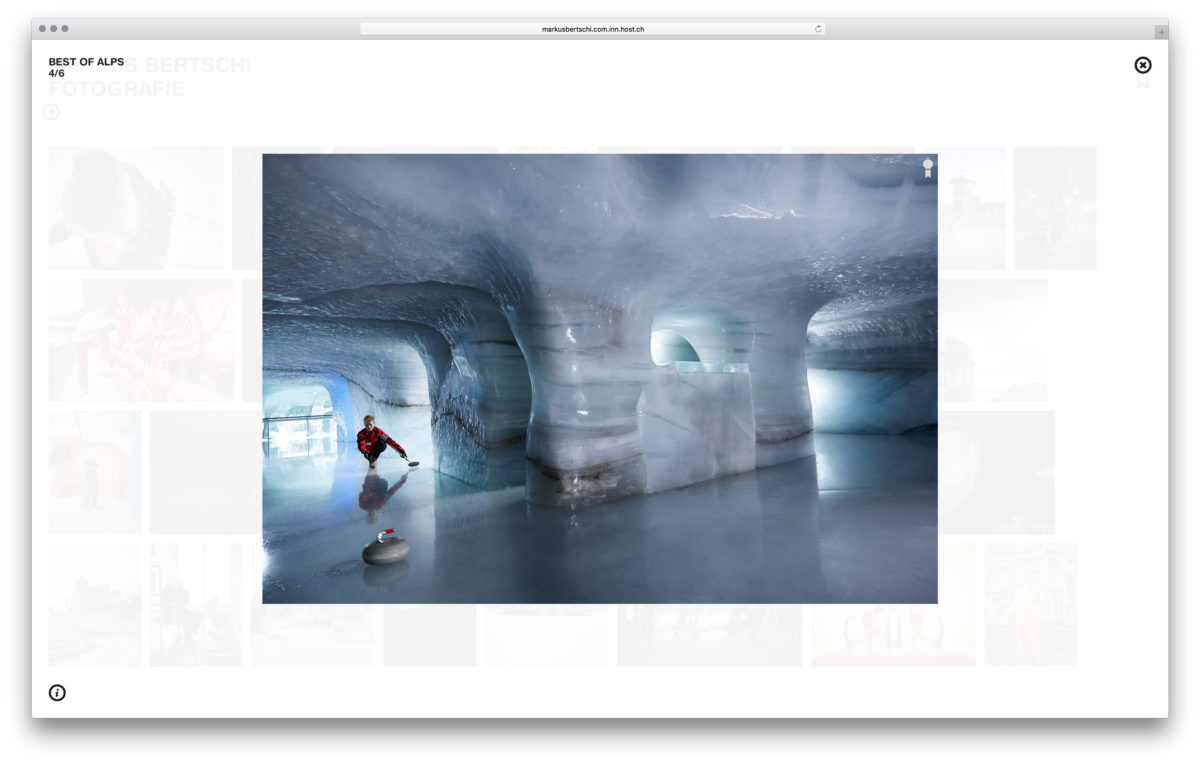This screenshot has height=763, width=1200.
Task: Click the red window close button
Action: click(x=43, y=29)
